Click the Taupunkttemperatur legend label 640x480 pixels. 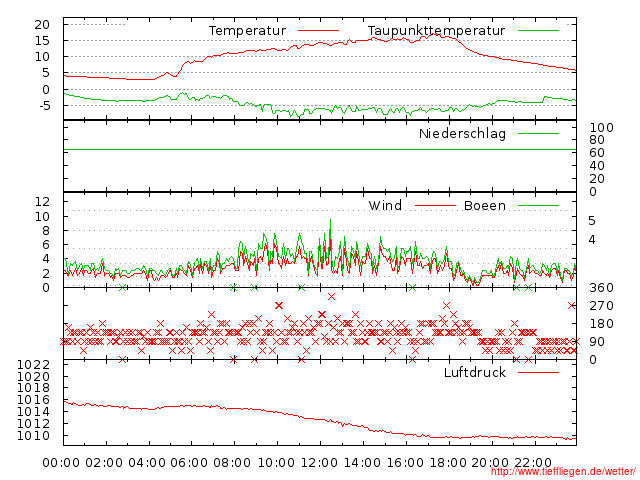[436, 31]
